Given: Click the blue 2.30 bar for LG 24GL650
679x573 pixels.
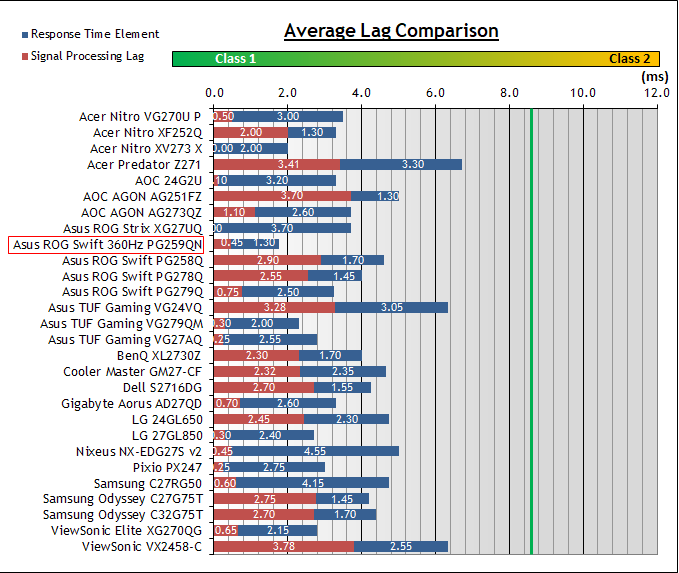Looking at the screenshot, I should [346, 419].
